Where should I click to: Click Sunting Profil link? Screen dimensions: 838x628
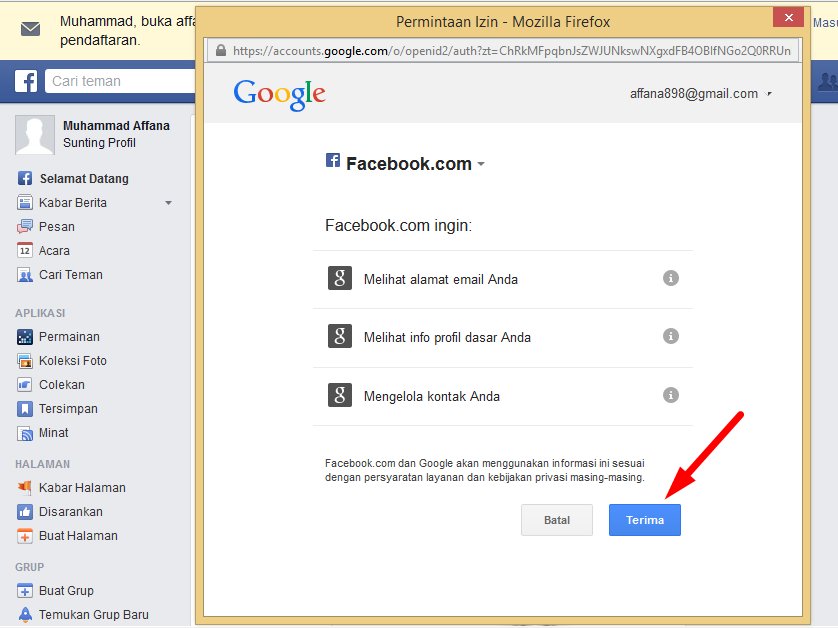99,143
